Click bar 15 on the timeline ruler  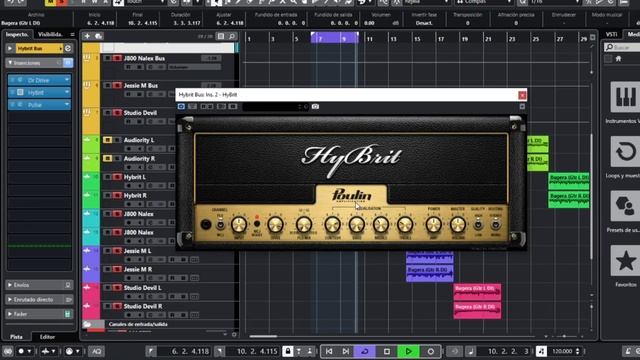(417, 39)
